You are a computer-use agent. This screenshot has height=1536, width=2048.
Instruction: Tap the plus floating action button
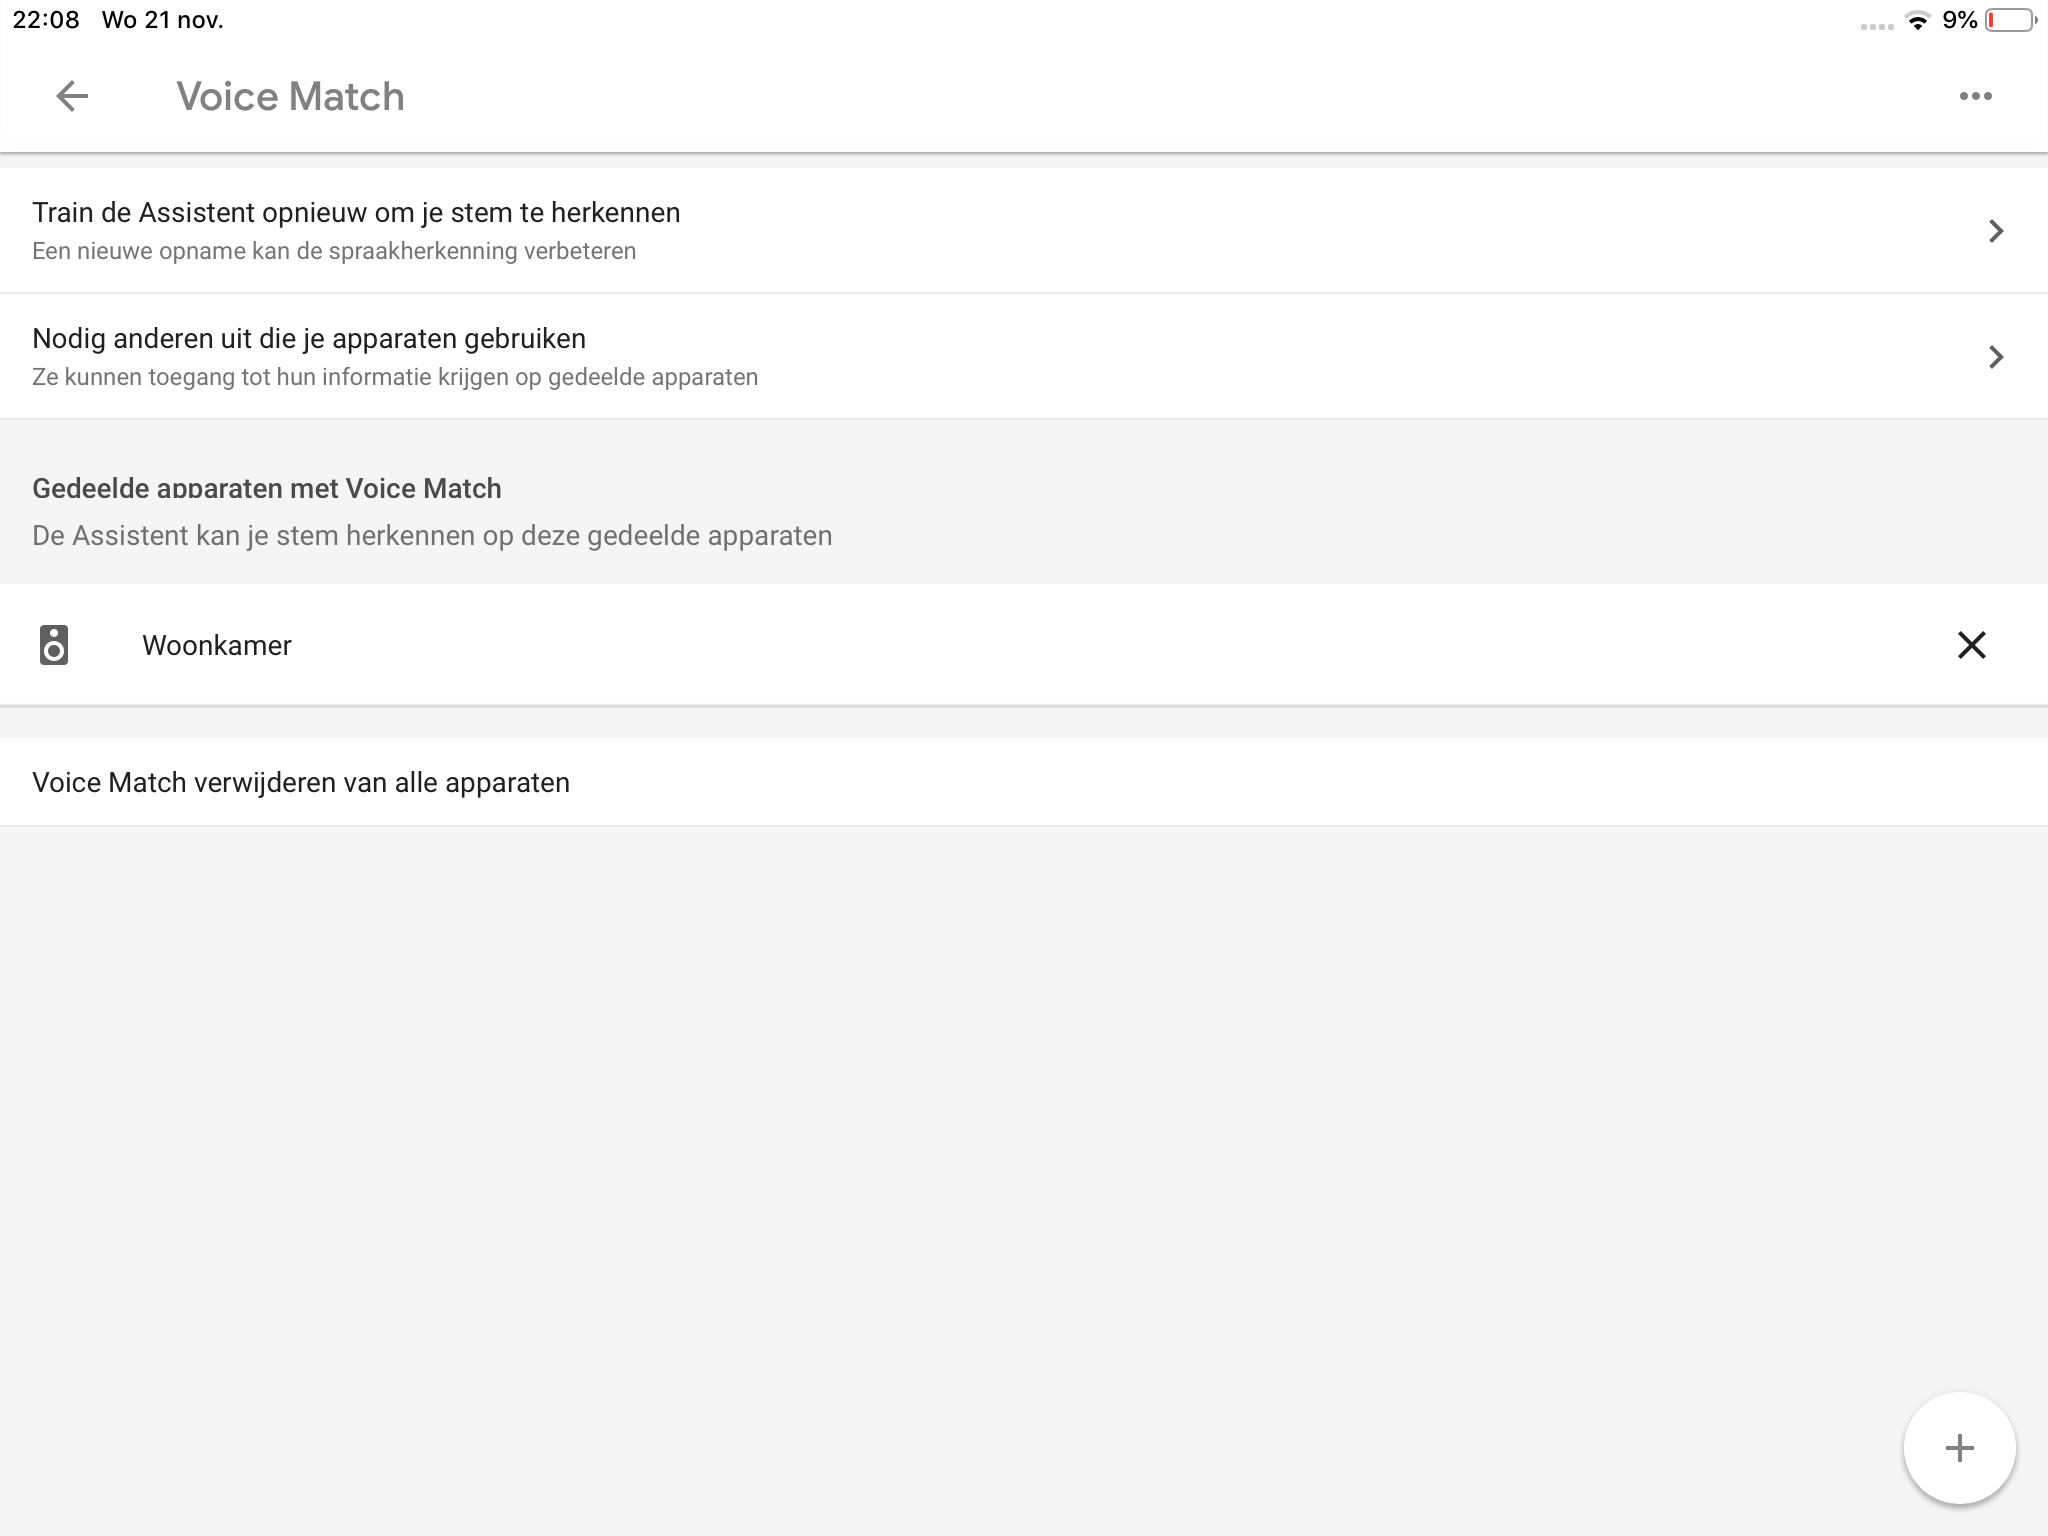tap(1959, 1447)
